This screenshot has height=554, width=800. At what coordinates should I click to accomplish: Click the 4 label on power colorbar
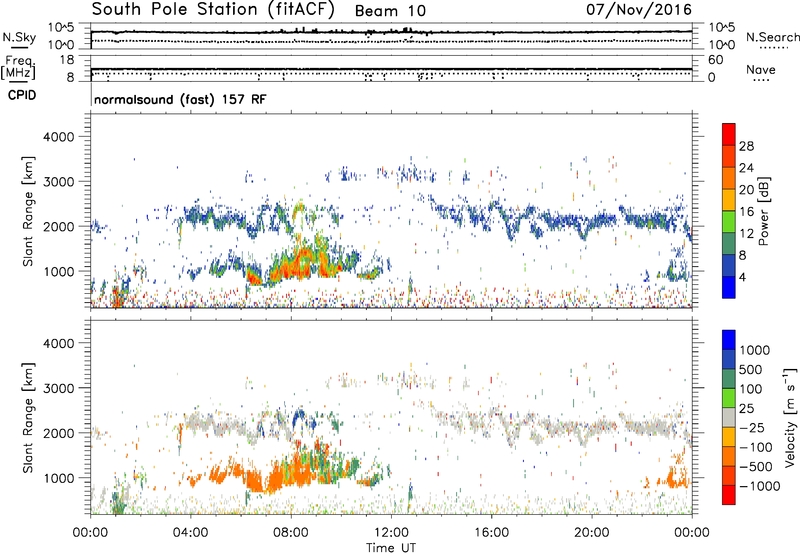tap(742, 277)
